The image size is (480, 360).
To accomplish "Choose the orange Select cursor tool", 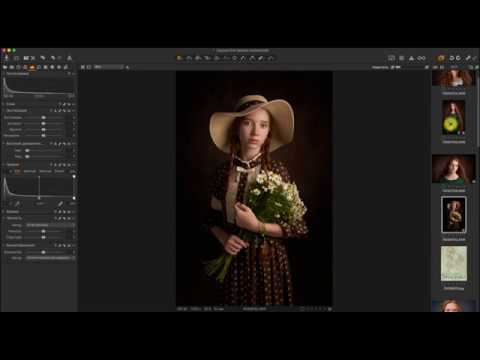I will [x=180, y=58].
